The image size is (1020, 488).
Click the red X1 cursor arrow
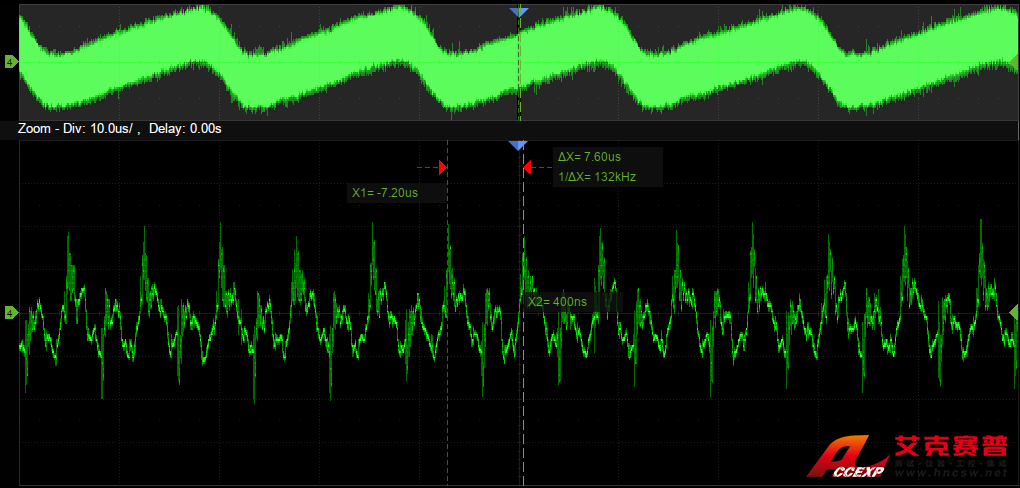click(x=442, y=167)
